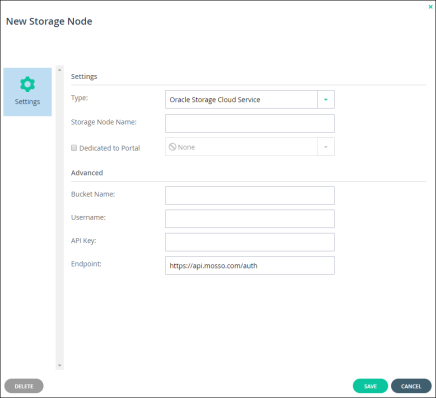Click the Dedicated to Portal label text
The width and height of the screenshot is (436, 398).
110,148
